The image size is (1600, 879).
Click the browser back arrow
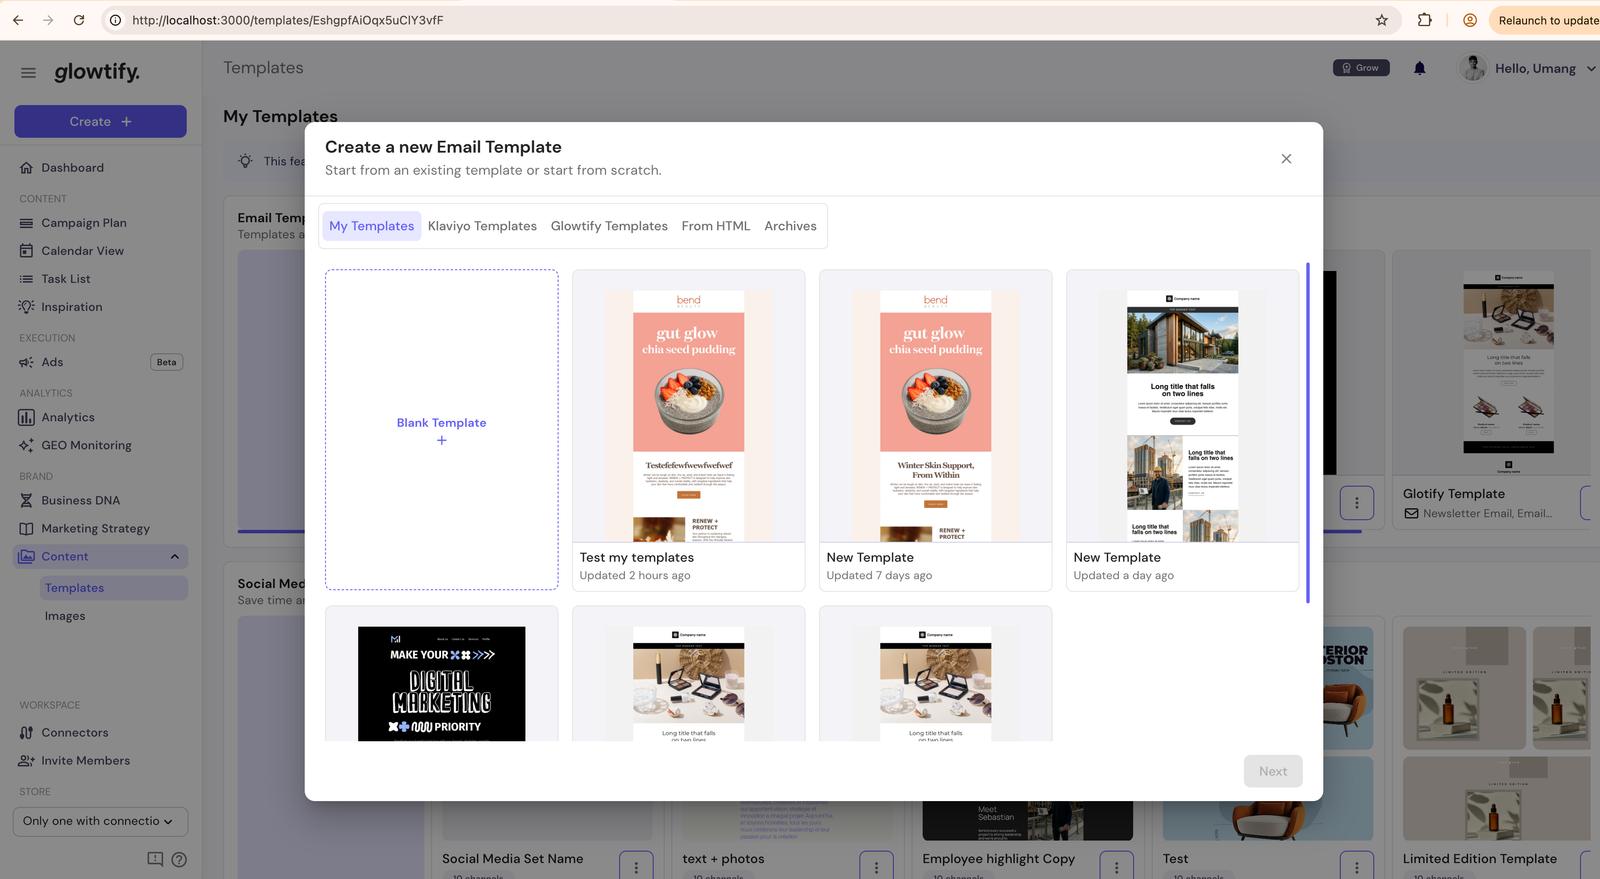[x=18, y=20]
